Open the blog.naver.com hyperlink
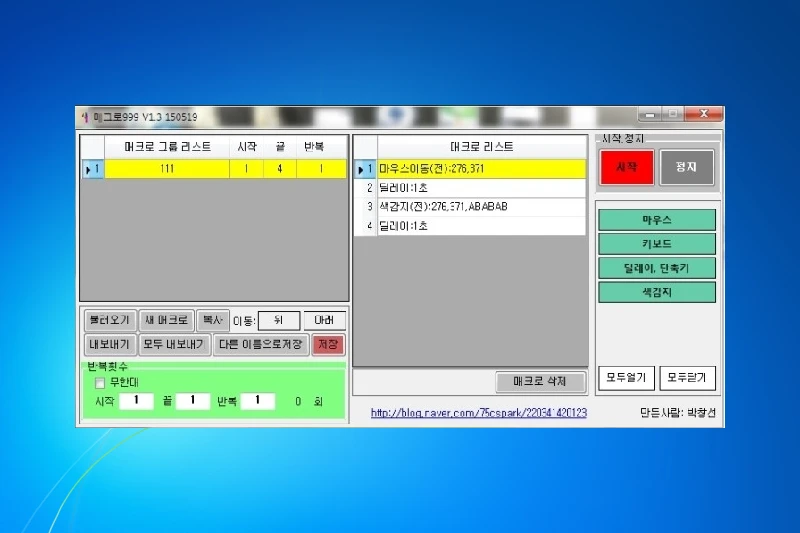 tap(479, 413)
